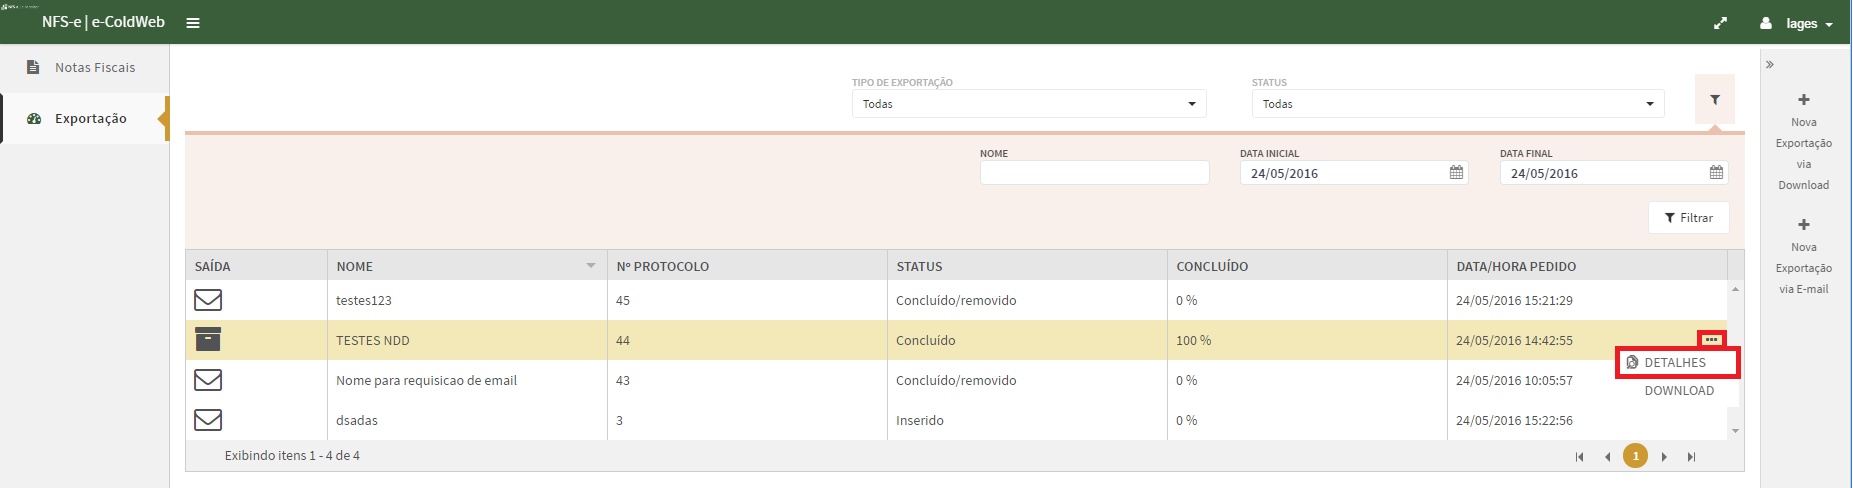This screenshot has width=1853, height=488.
Task: Collapse the right panel with double chevron
Action: click(x=1769, y=64)
